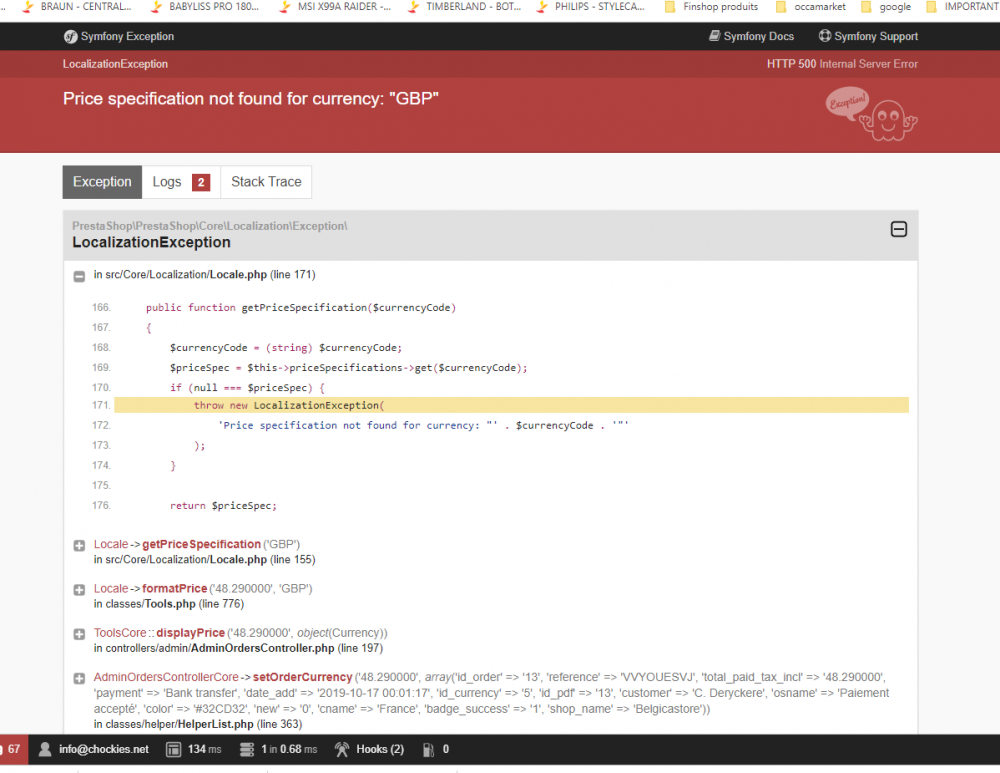Image resolution: width=1000 pixels, height=773 pixels.
Task: Click Locale.php (line 155) file path
Action: (204, 559)
